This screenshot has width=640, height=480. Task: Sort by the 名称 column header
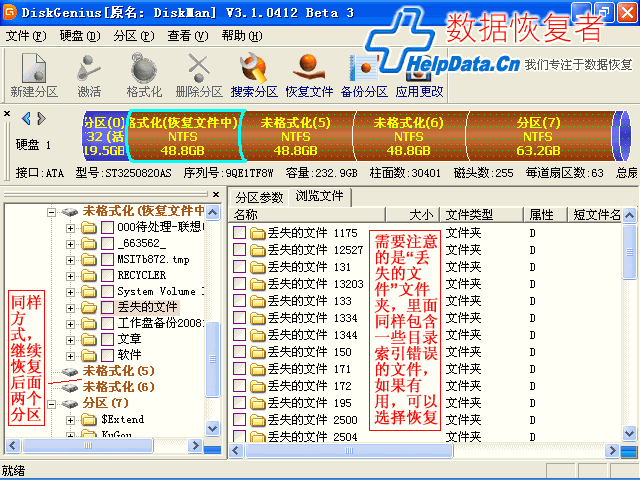[x=307, y=215]
